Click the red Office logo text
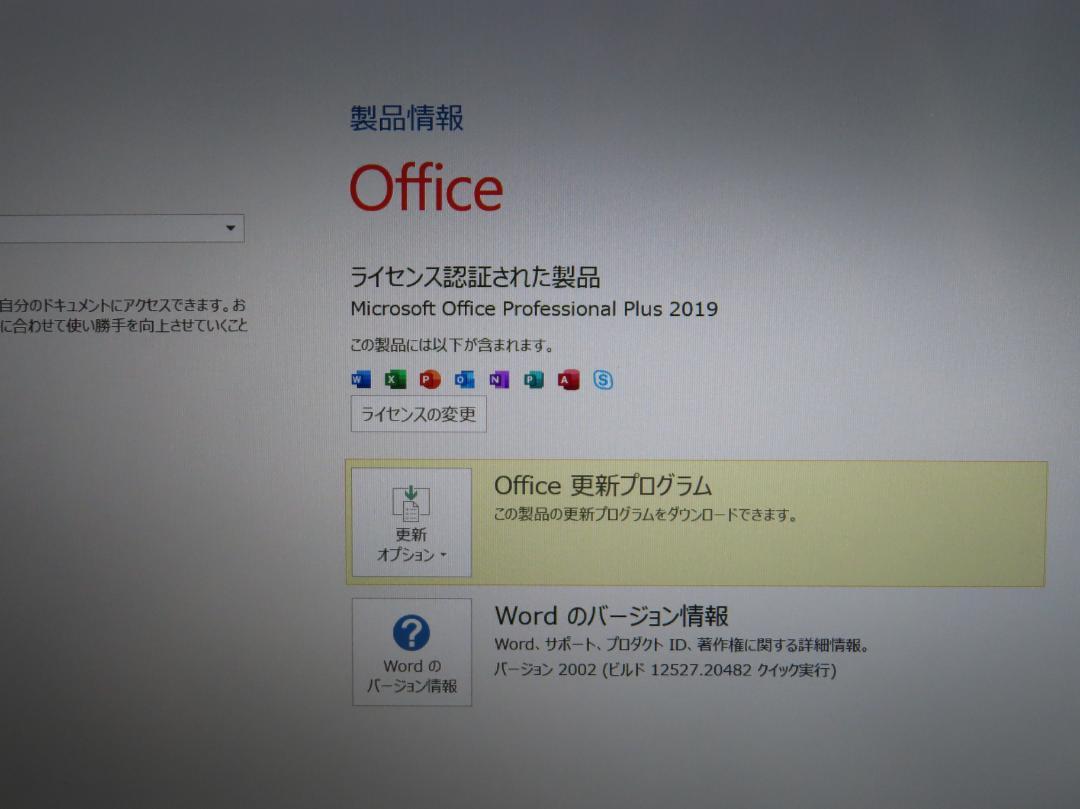The width and height of the screenshot is (1080, 809). pyautogui.click(x=426, y=188)
